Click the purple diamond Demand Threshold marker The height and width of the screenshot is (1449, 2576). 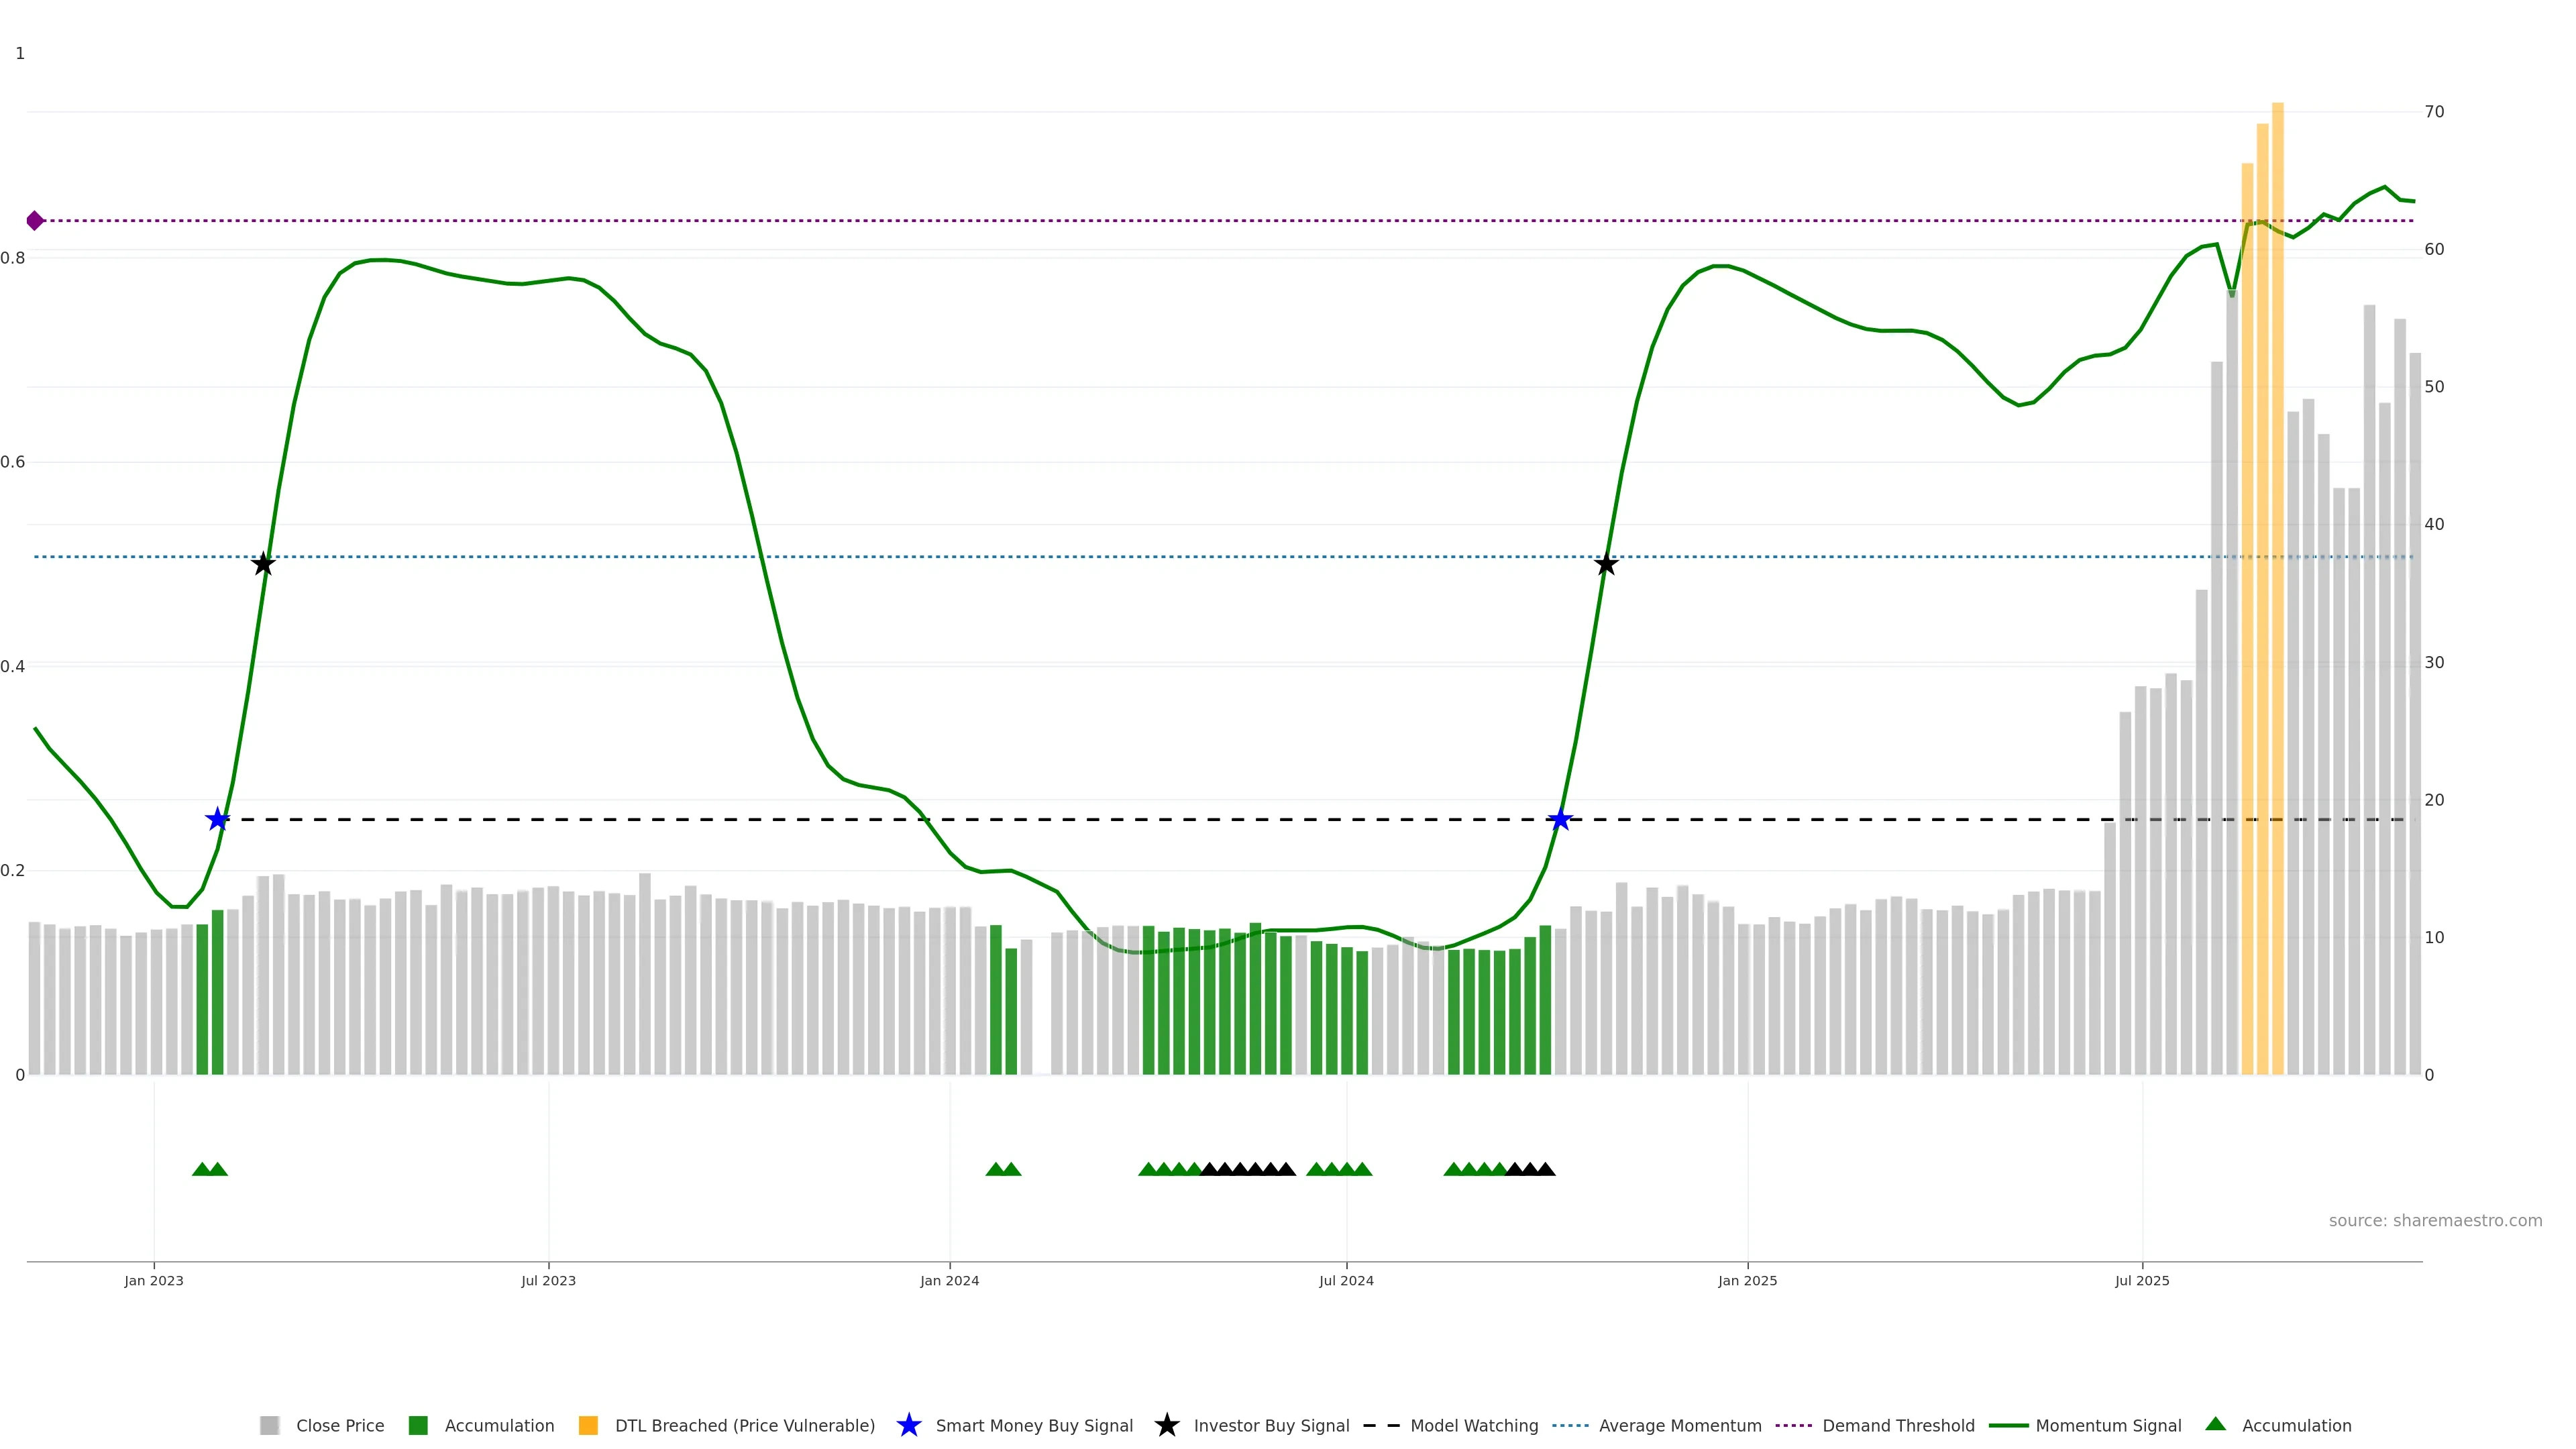tap(35, 221)
